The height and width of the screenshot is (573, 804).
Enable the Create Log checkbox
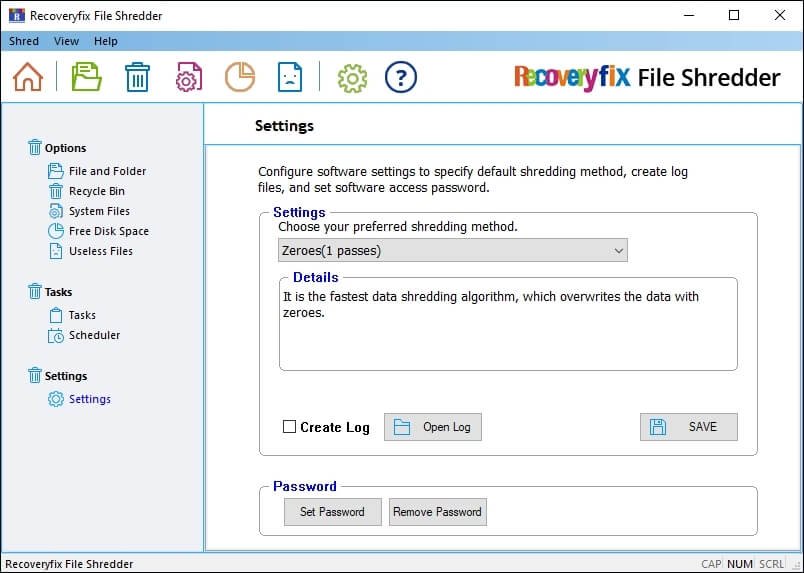click(290, 427)
